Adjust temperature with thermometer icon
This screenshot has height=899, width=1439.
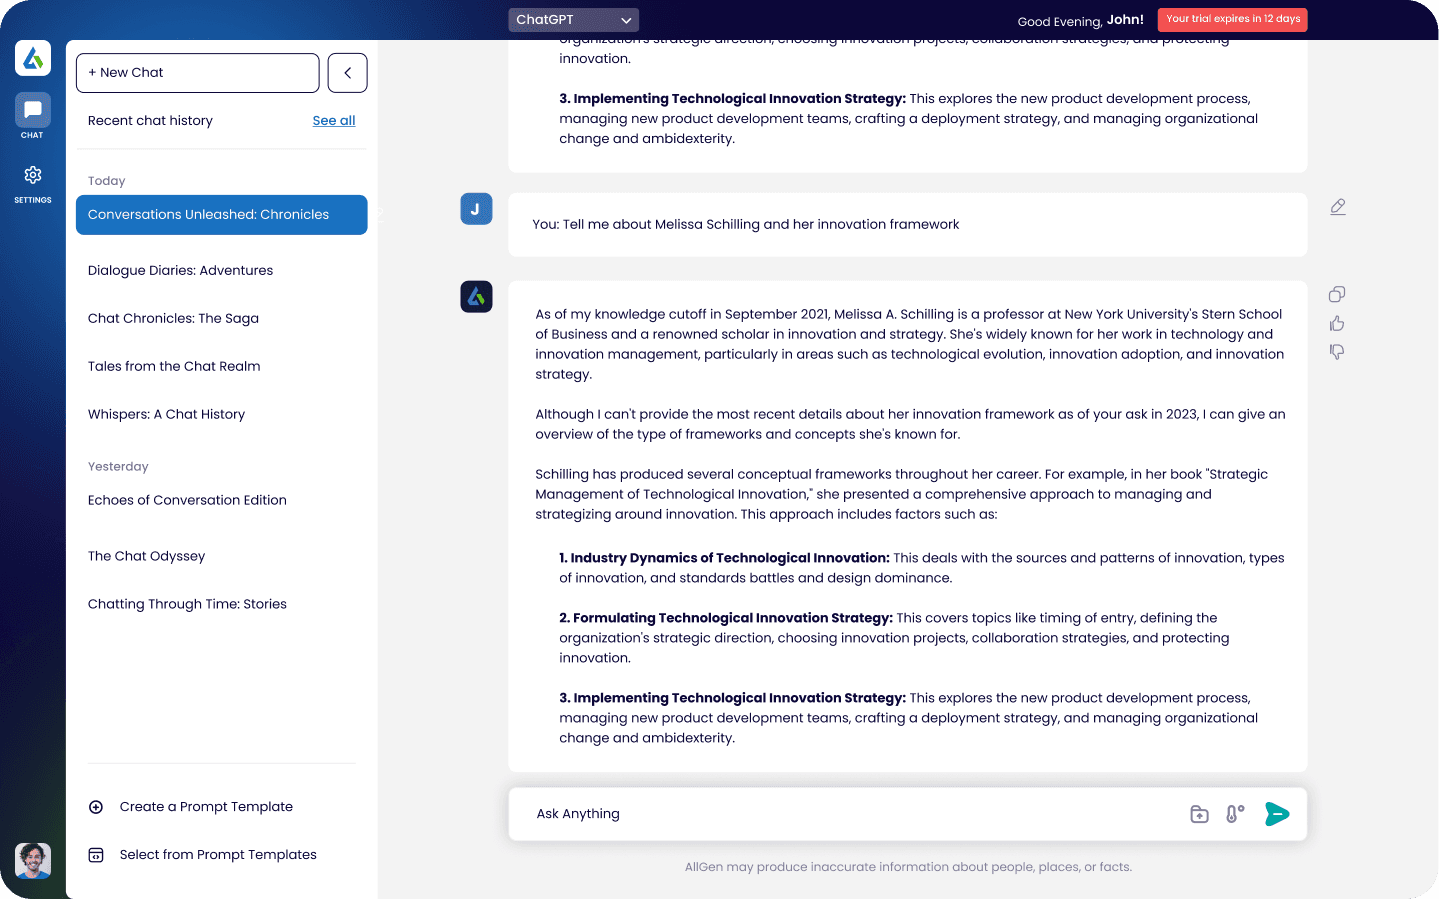[x=1235, y=814]
